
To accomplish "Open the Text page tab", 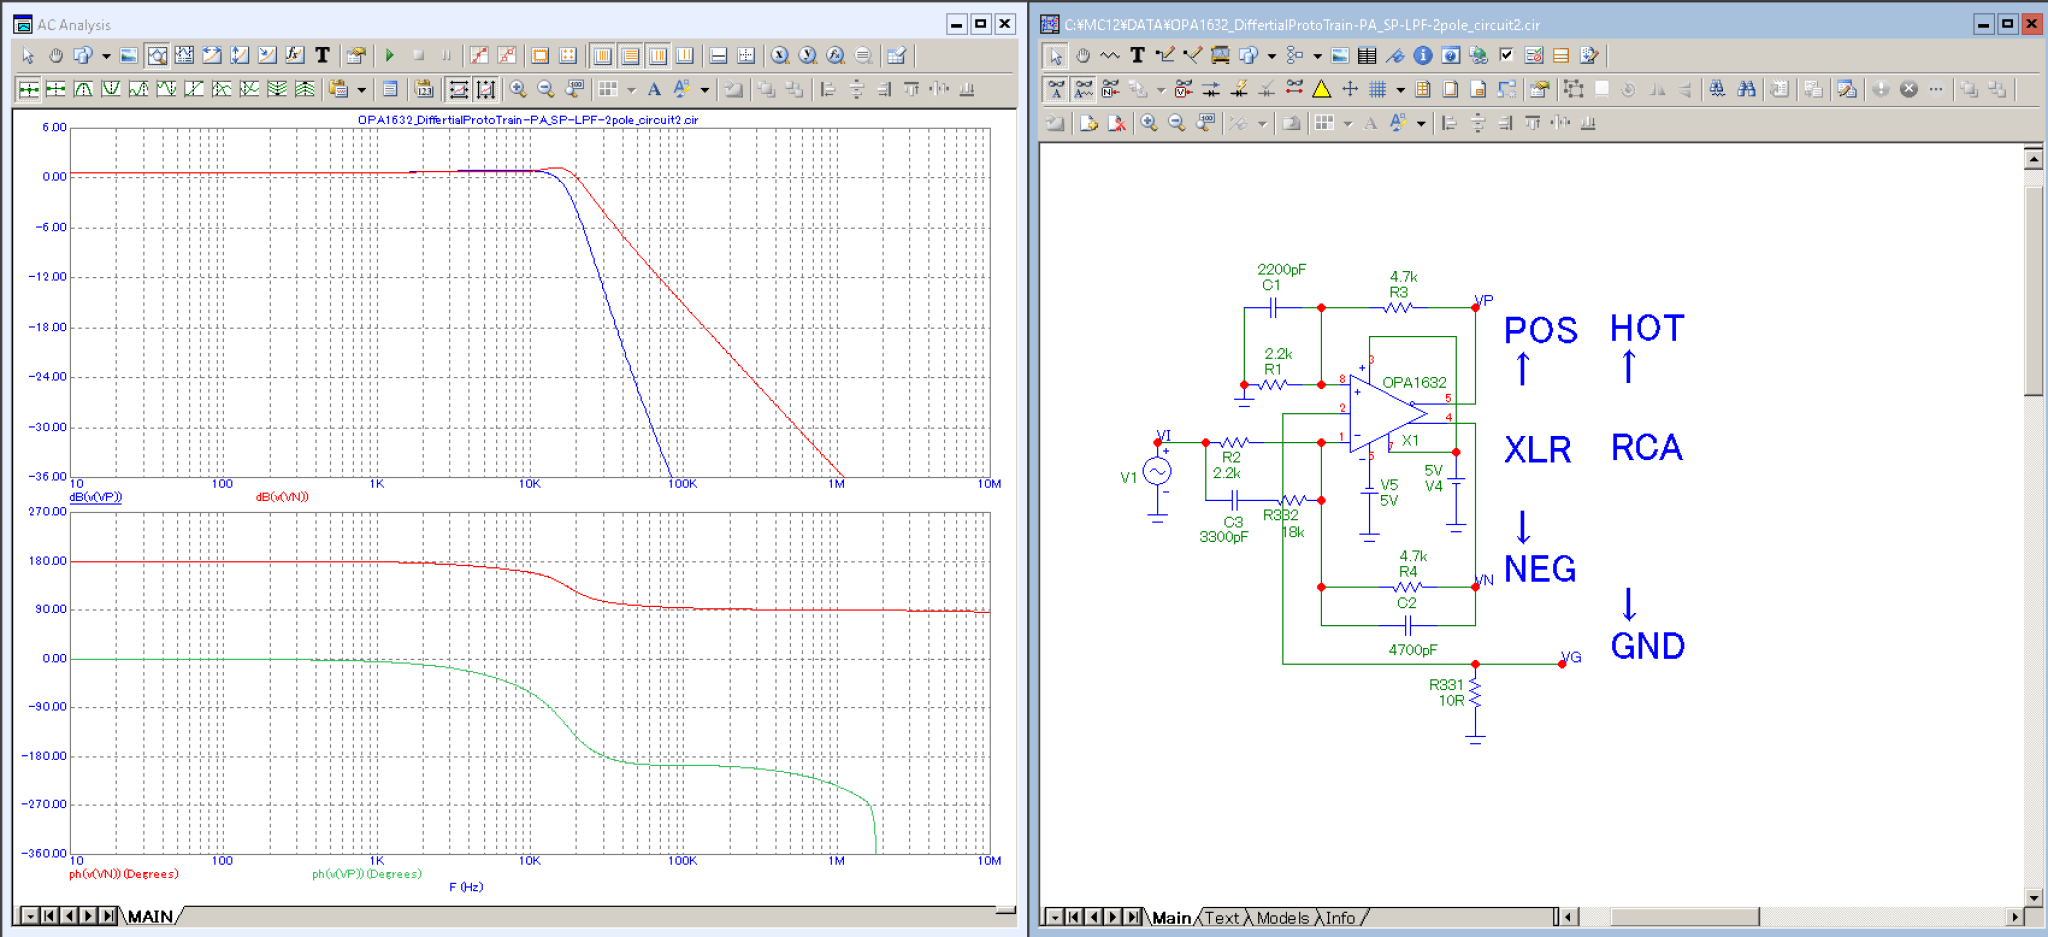I will click(1221, 917).
